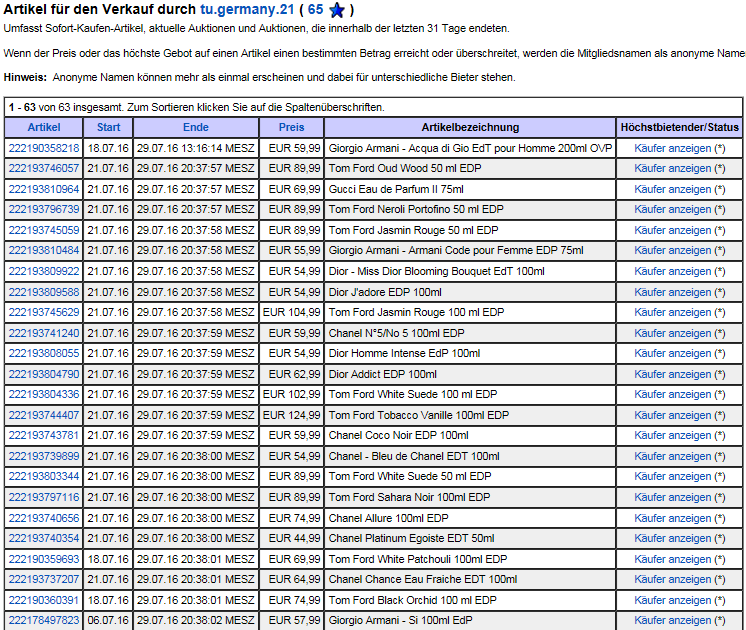Open item number 222193746057
This screenshot has height=630, width=746.
point(44,168)
